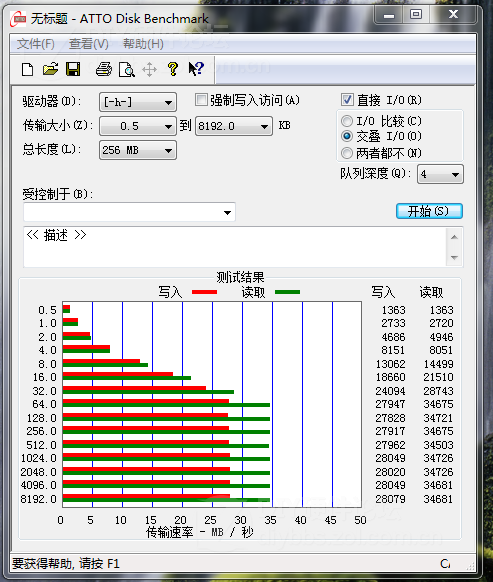
Task: Click description box scroll up arrow
Action: [454, 237]
